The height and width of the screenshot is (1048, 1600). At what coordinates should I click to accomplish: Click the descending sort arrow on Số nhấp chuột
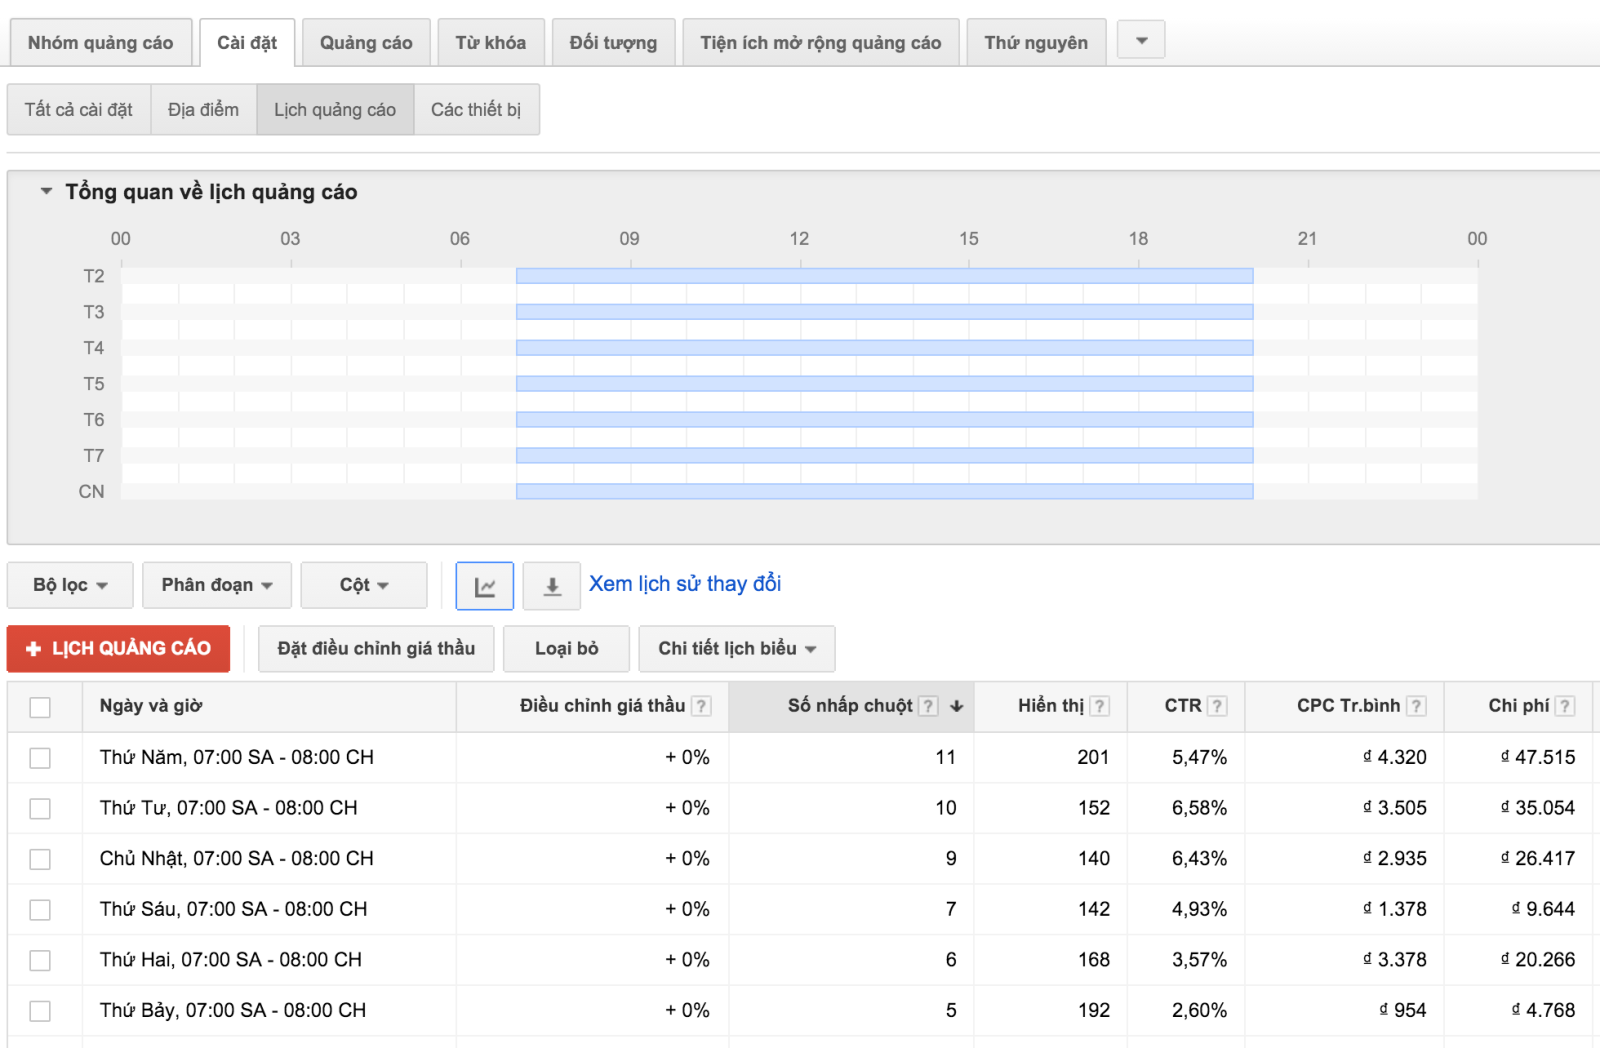click(x=957, y=706)
